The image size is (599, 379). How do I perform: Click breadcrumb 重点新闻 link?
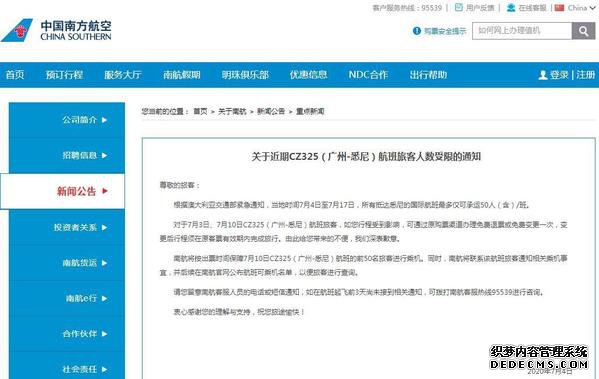310,111
